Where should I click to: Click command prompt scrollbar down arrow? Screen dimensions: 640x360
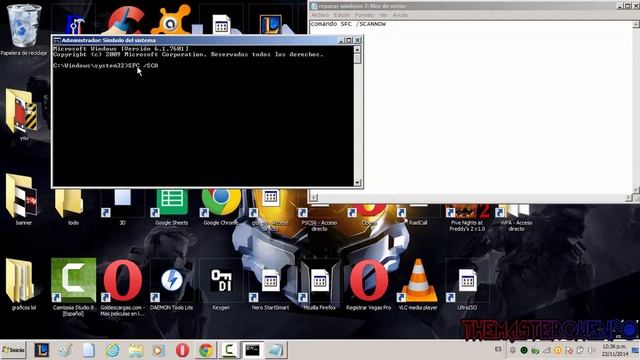357,183
